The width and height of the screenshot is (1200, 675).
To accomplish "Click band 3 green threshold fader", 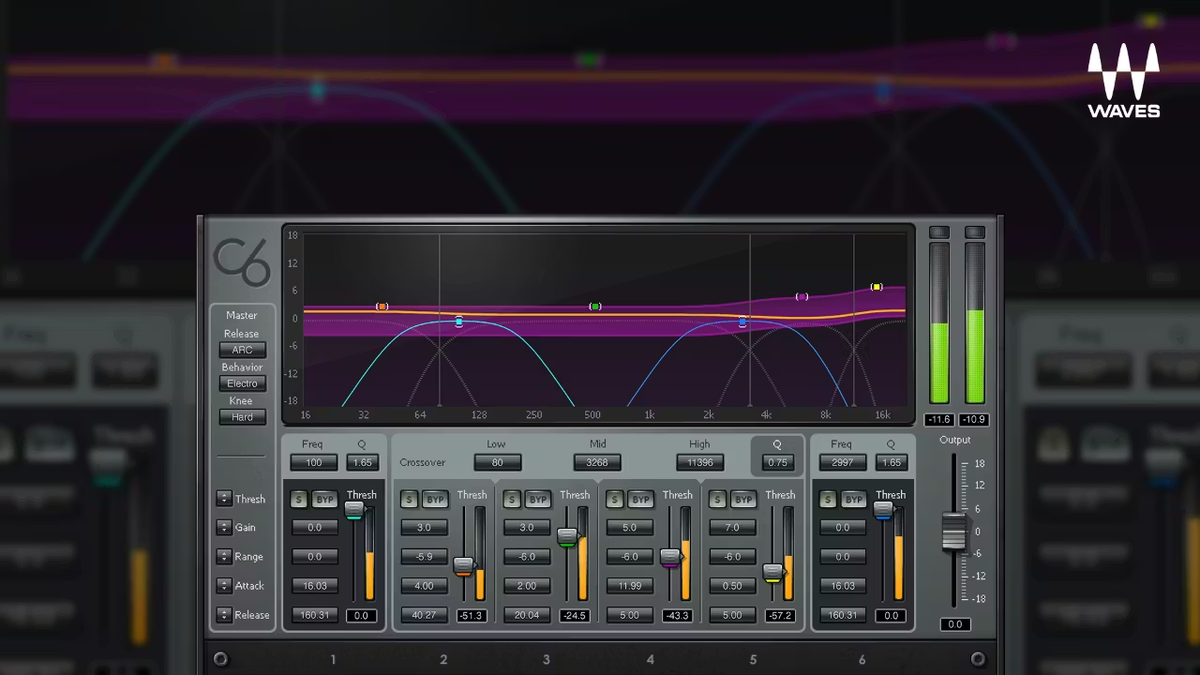I will point(567,538).
